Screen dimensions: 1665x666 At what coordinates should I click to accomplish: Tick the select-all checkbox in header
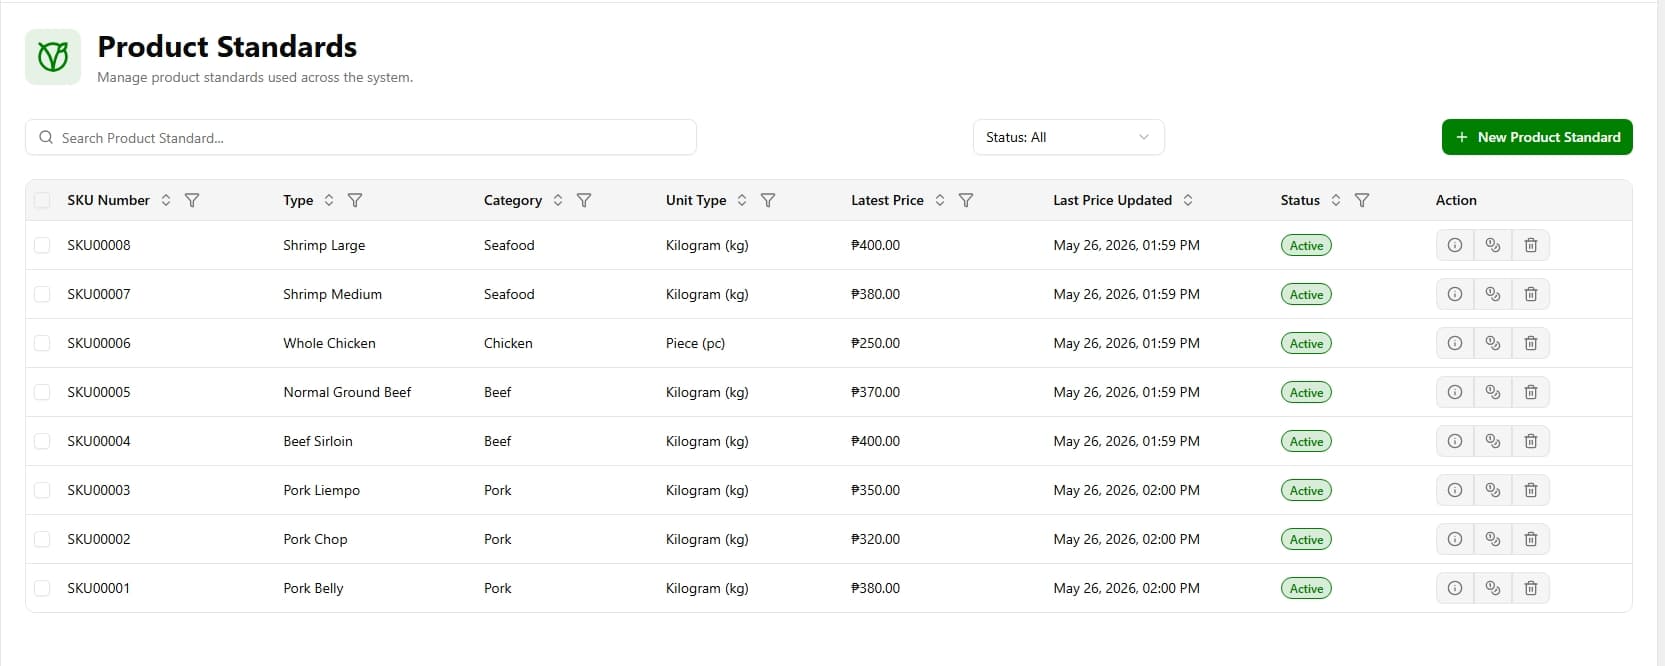click(42, 200)
